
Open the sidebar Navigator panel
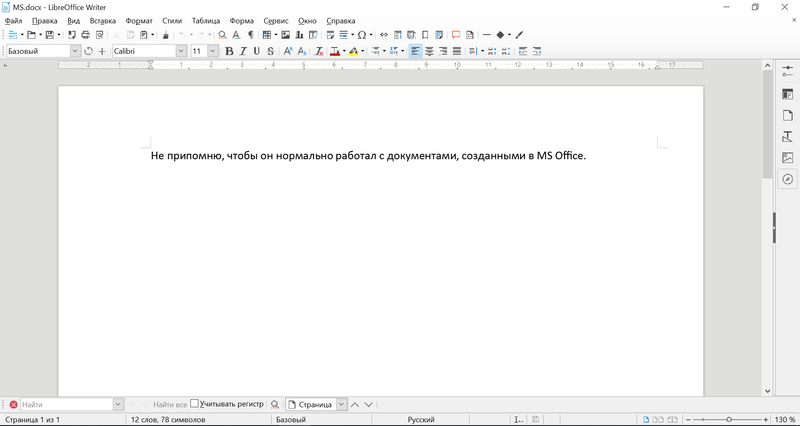coord(788,179)
